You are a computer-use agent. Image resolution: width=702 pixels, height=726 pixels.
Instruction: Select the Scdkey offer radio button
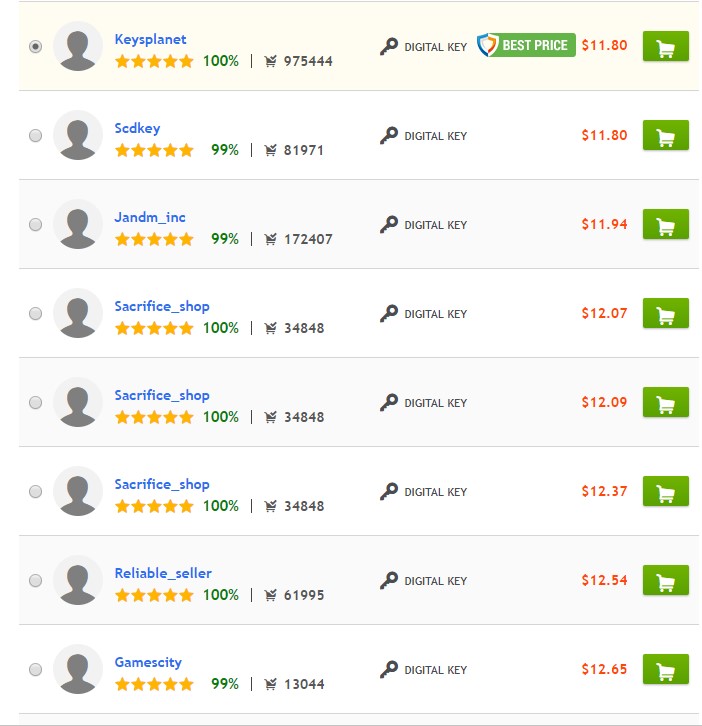[x=36, y=136]
